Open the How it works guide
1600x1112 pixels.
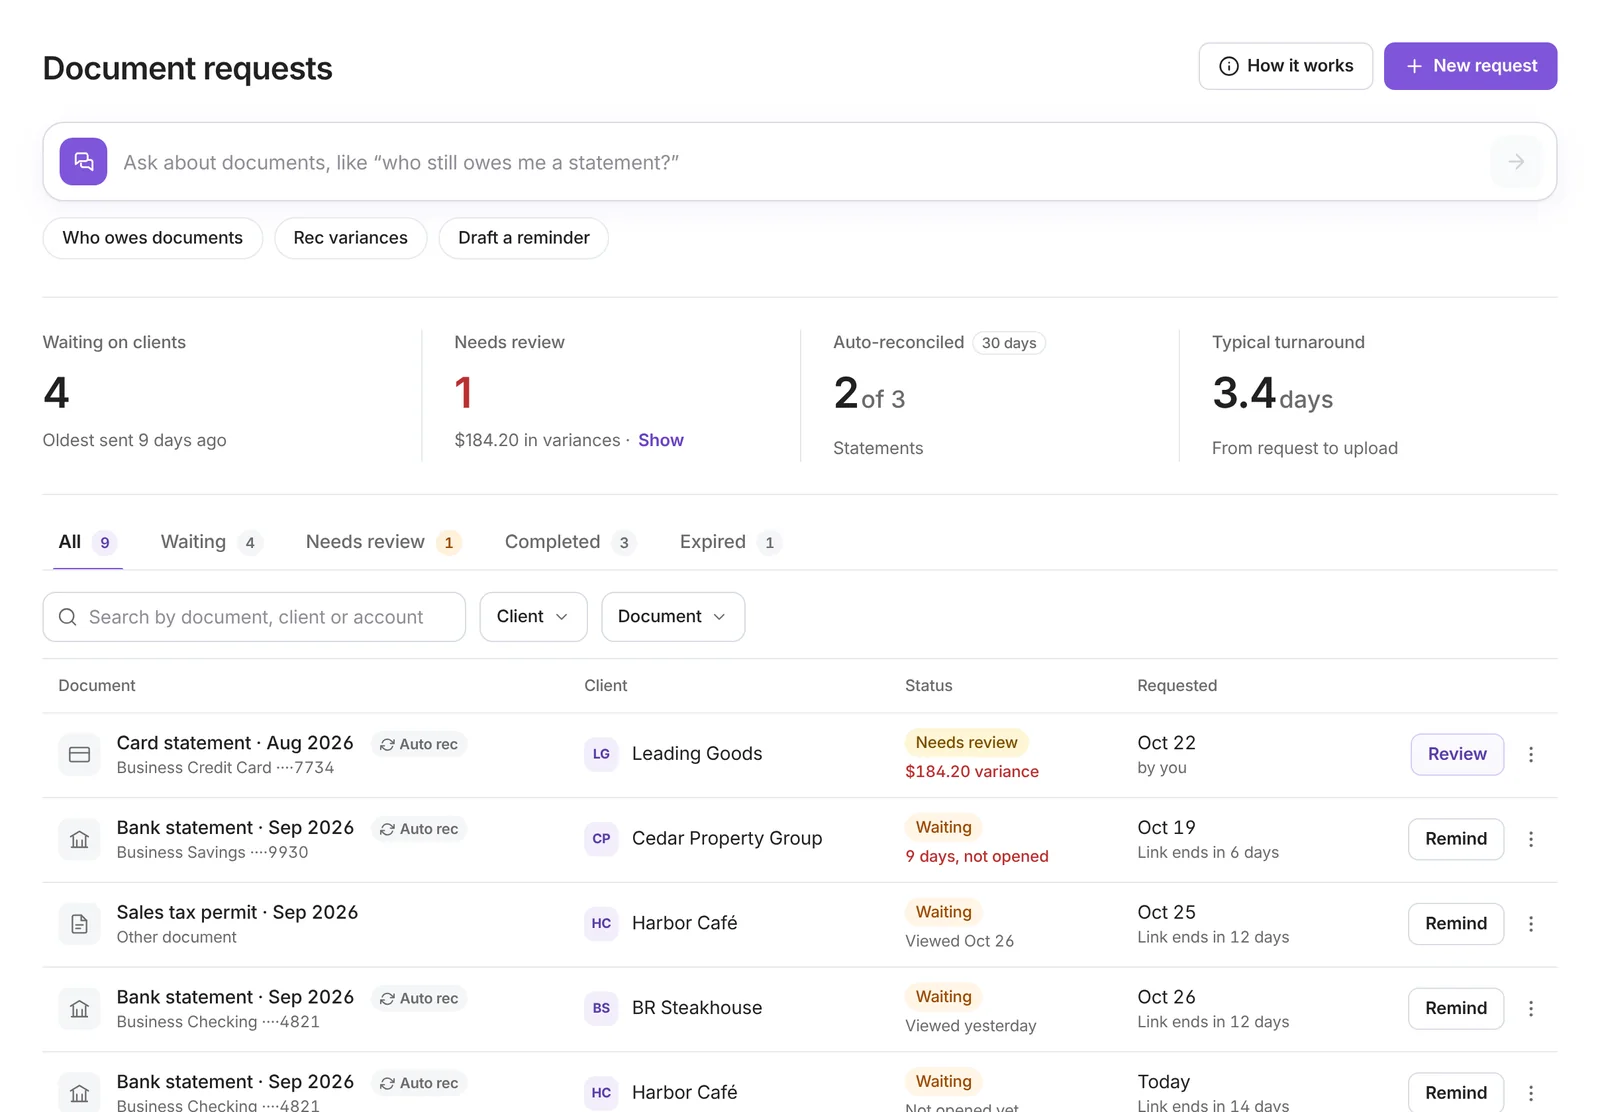[1285, 66]
